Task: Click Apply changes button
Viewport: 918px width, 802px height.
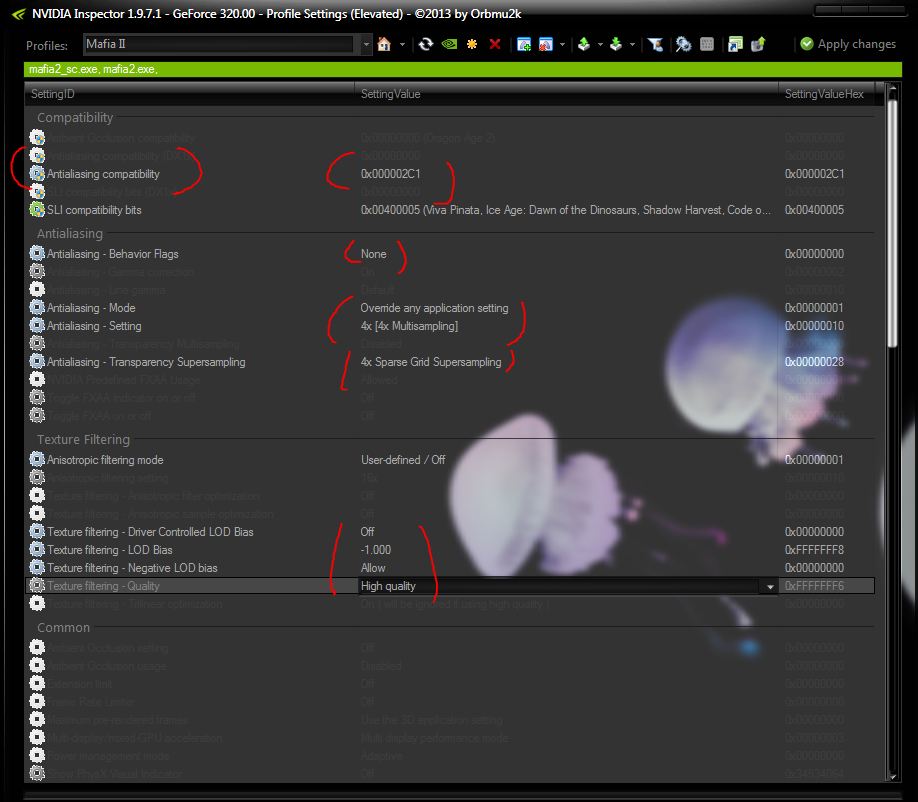Action: 848,44
